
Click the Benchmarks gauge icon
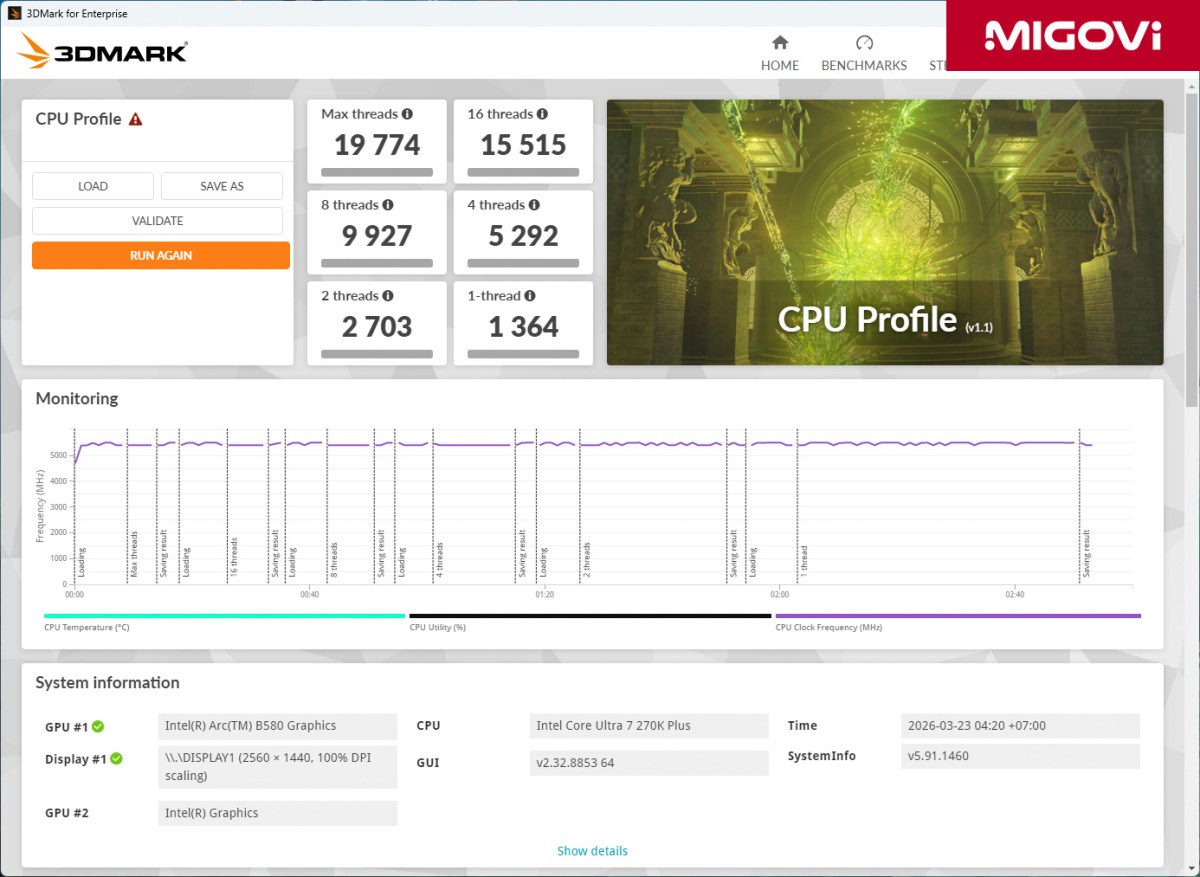[x=863, y=43]
